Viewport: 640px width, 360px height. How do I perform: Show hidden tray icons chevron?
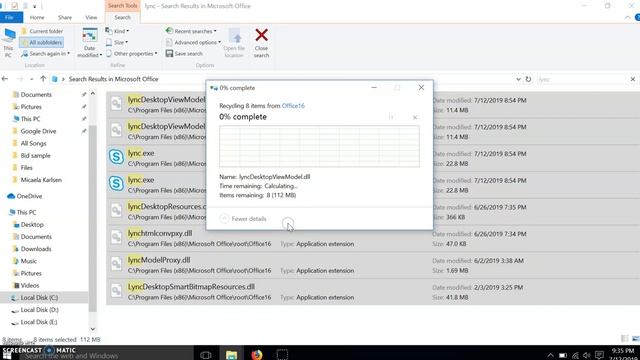coord(551,355)
